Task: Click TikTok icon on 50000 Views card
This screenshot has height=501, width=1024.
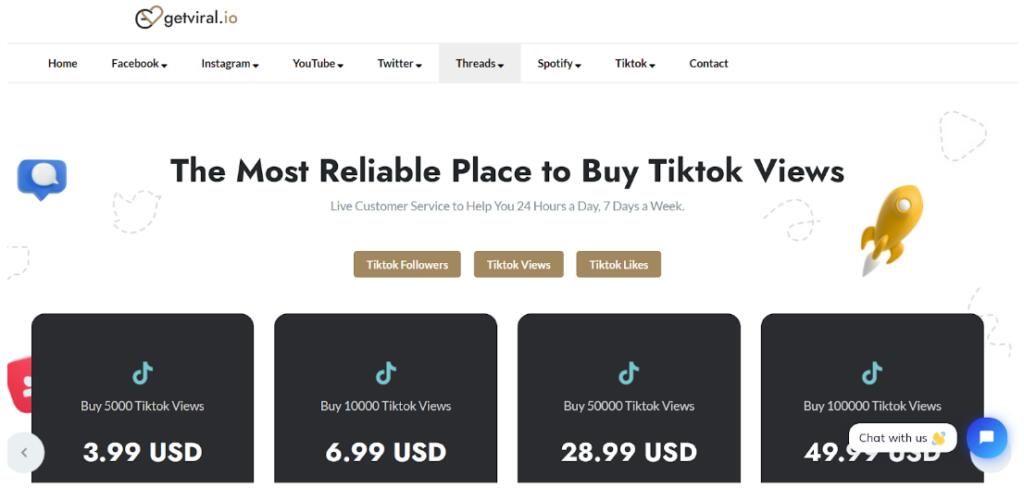Action: pos(628,373)
